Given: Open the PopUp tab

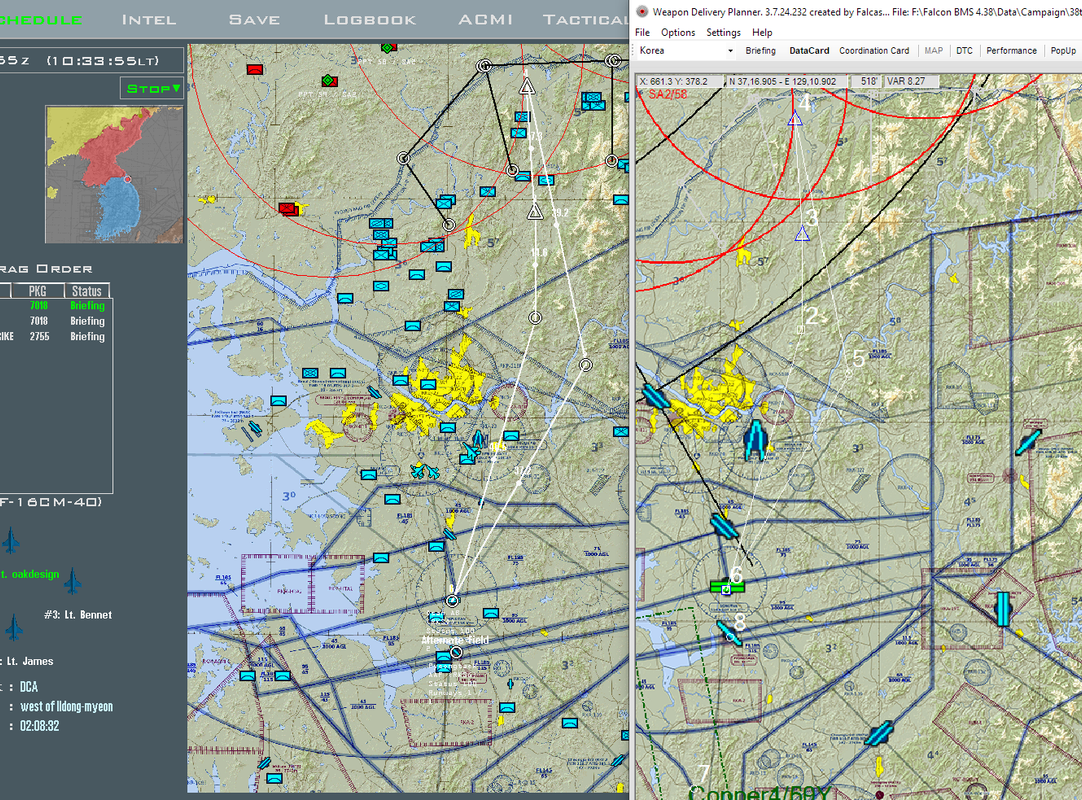Looking at the screenshot, I should tap(1063, 50).
